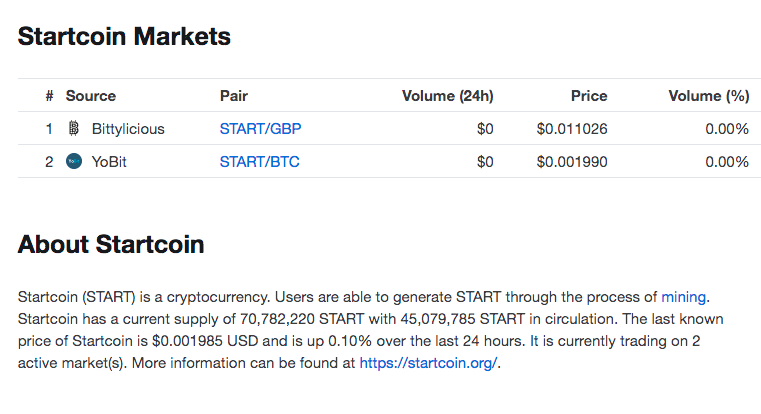Click the About Startcoin heading

click(x=111, y=244)
